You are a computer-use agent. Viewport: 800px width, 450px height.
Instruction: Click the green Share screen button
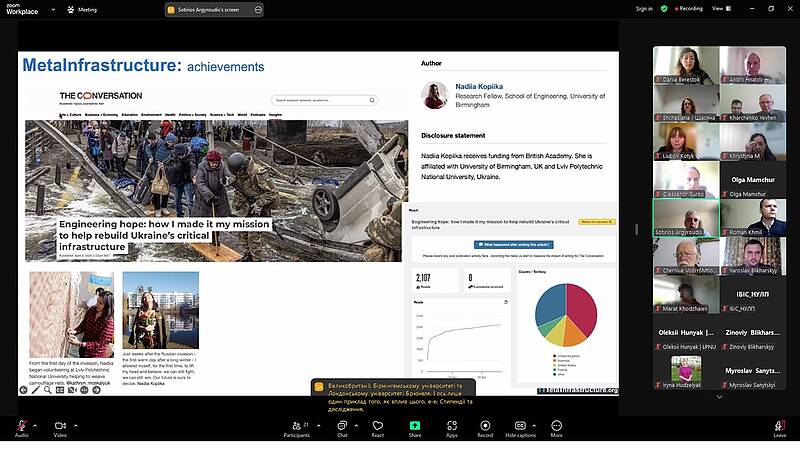415,428
